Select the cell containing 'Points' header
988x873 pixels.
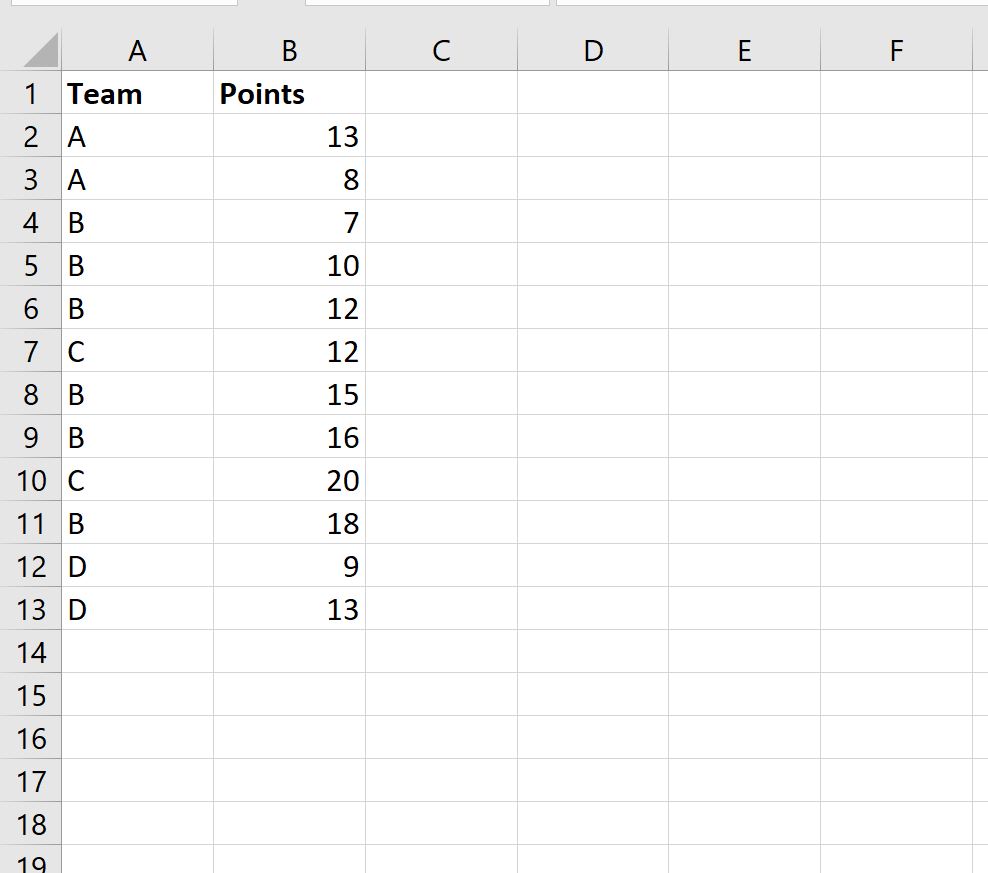tap(288, 93)
